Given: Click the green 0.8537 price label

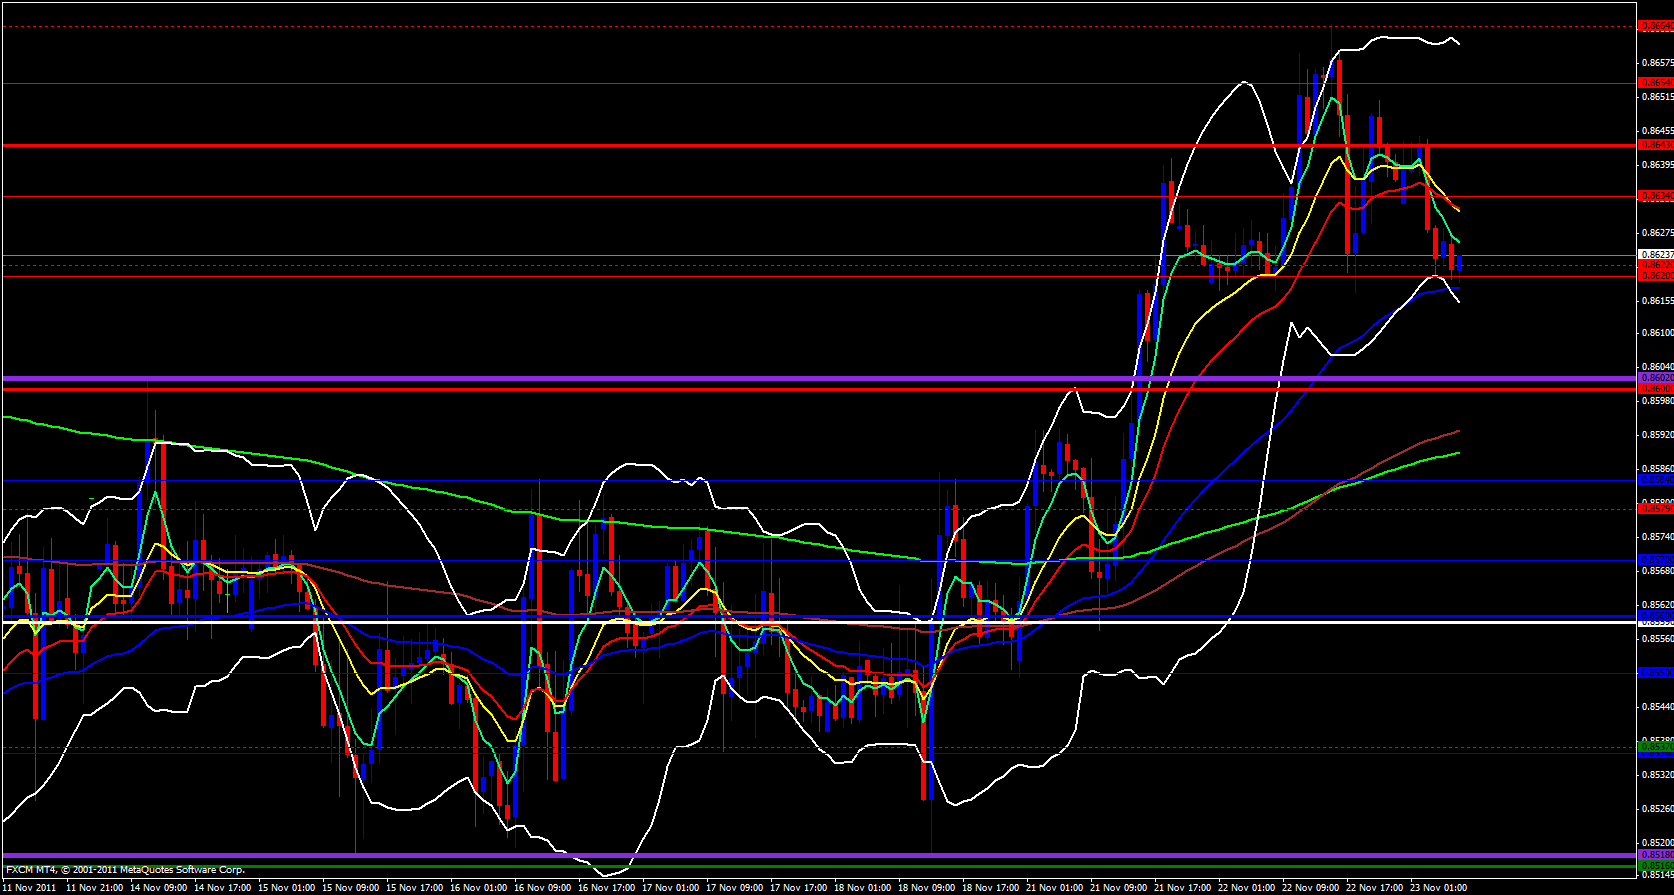Looking at the screenshot, I should click(x=1656, y=747).
